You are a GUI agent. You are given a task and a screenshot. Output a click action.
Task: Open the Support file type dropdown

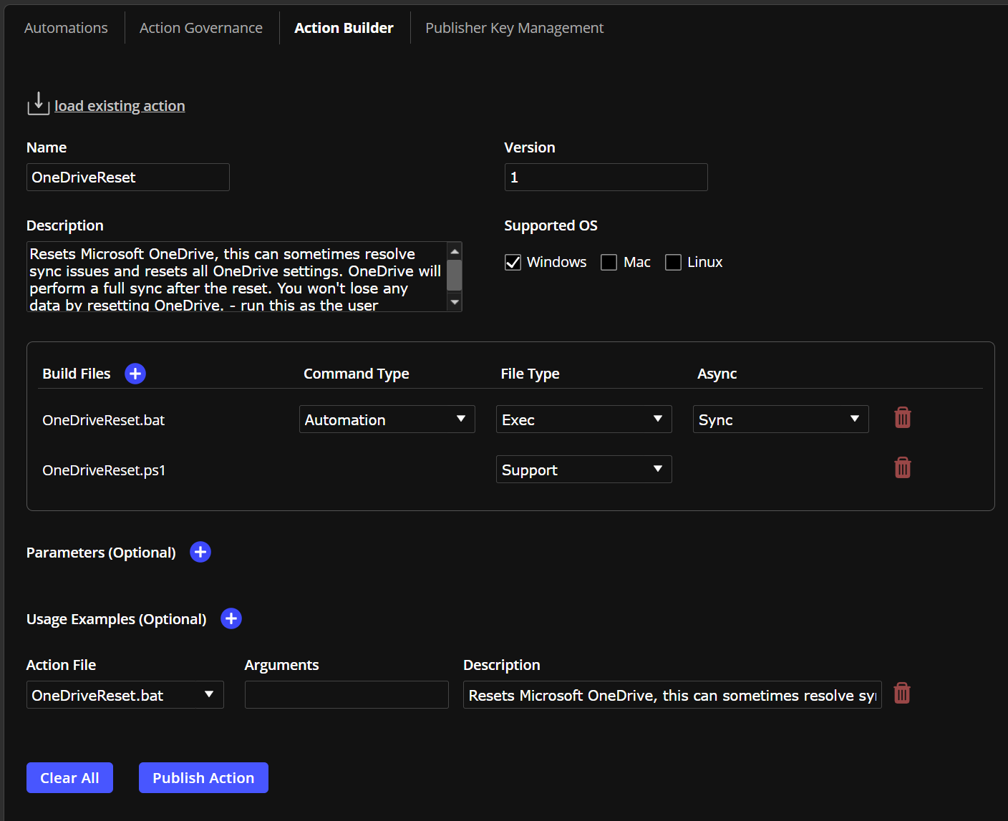click(x=584, y=469)
